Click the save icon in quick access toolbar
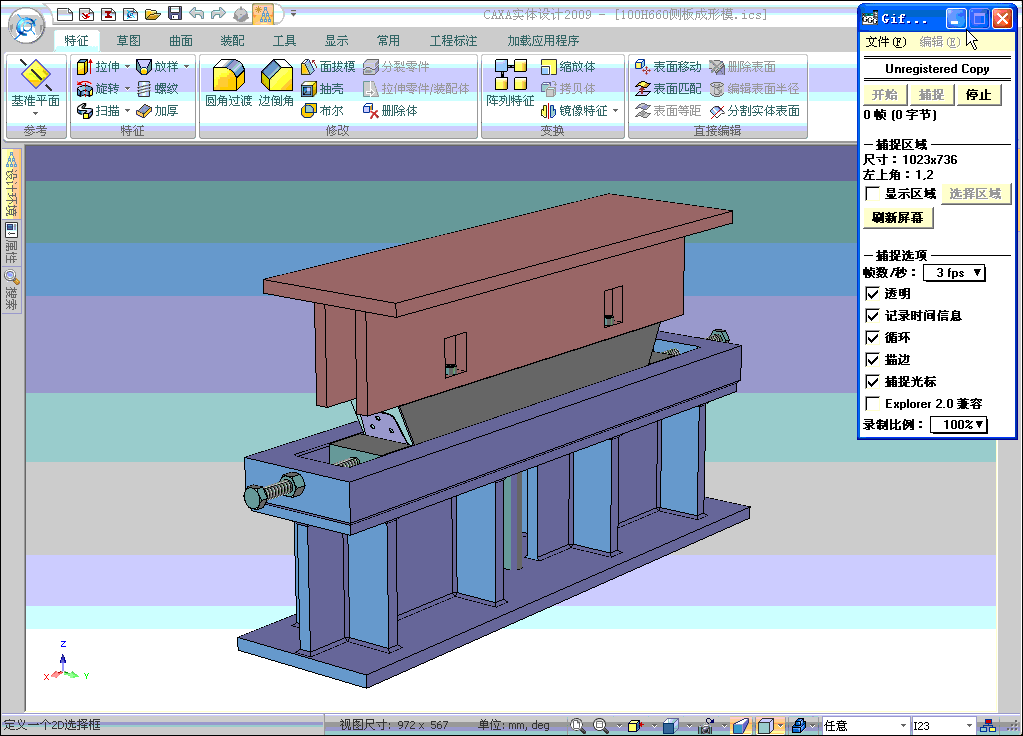1023x736 pixels. pos(175,14)
